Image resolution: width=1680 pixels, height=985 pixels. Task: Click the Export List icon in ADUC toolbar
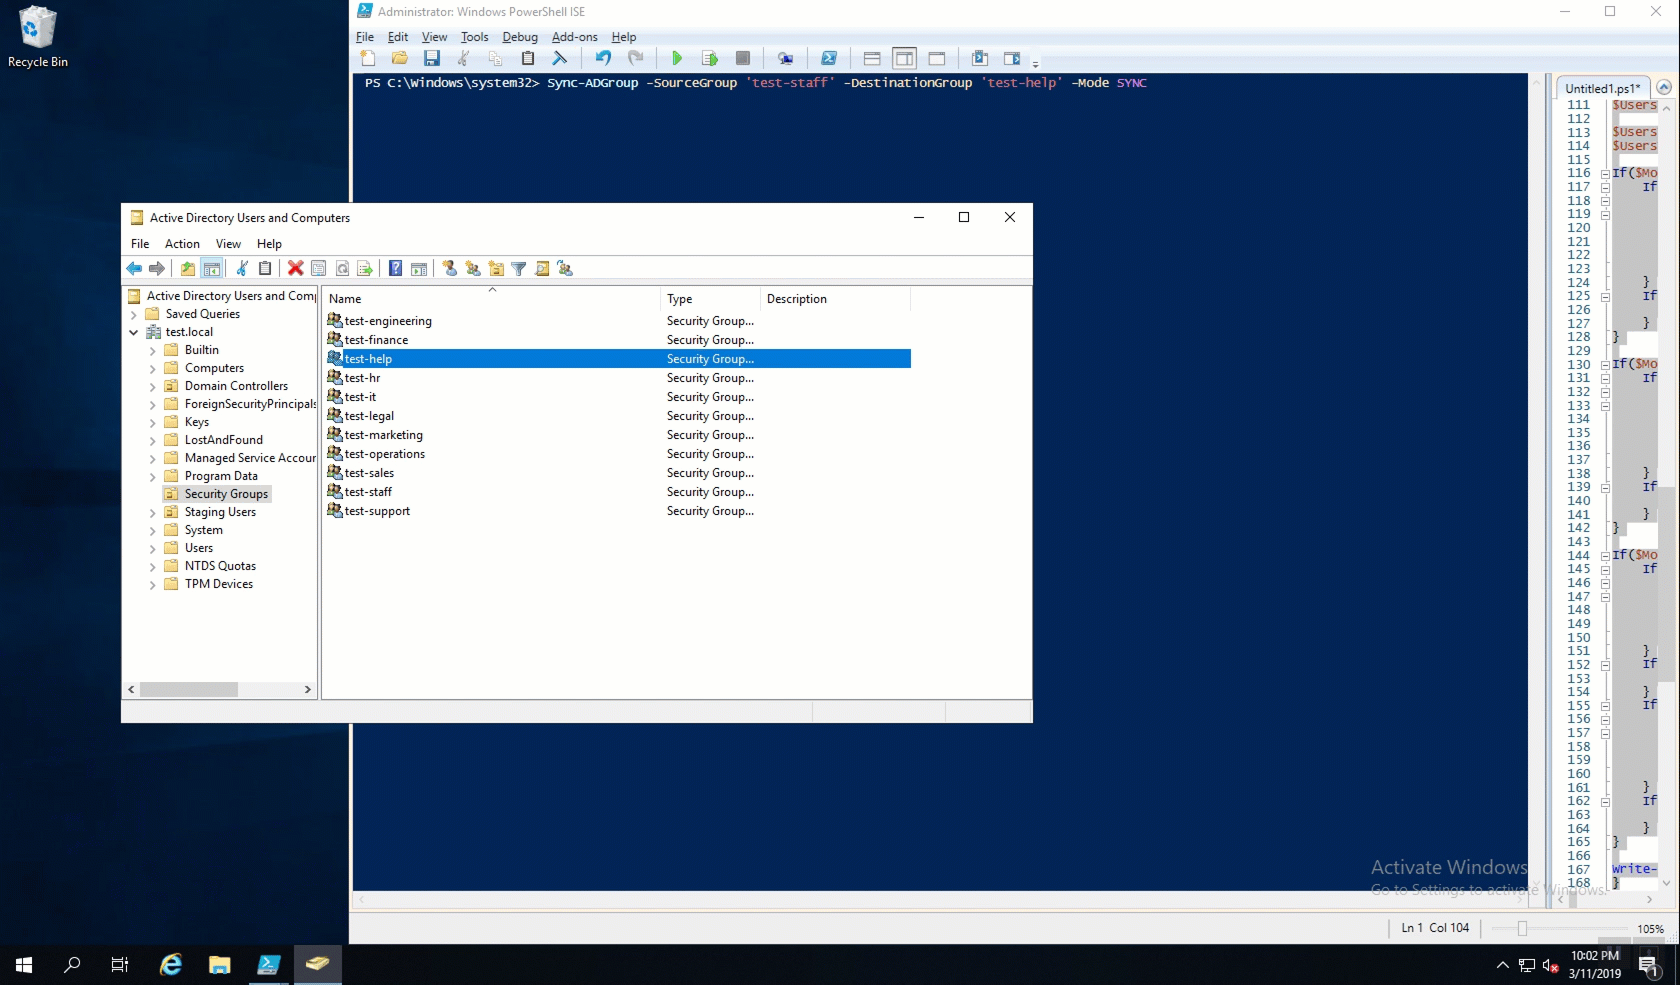[365, 268]
